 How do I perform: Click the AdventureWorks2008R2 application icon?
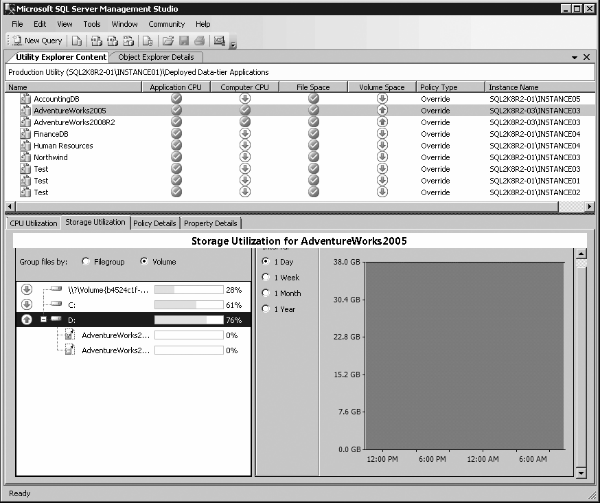25,122
